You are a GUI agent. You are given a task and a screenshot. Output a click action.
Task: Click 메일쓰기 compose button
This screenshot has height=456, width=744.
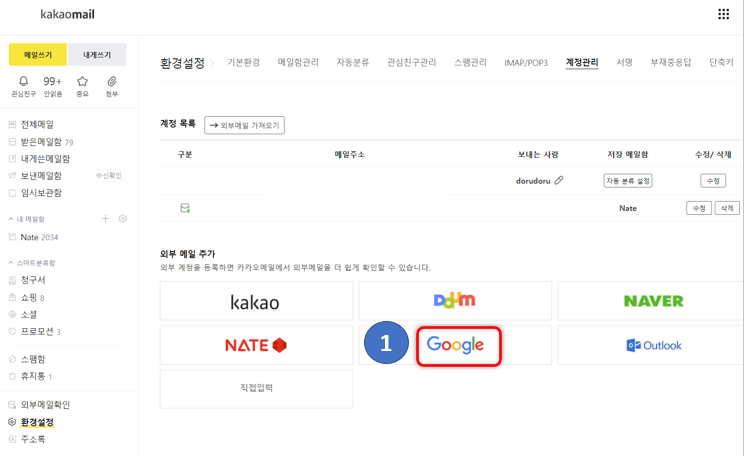[x=38, y=55]
